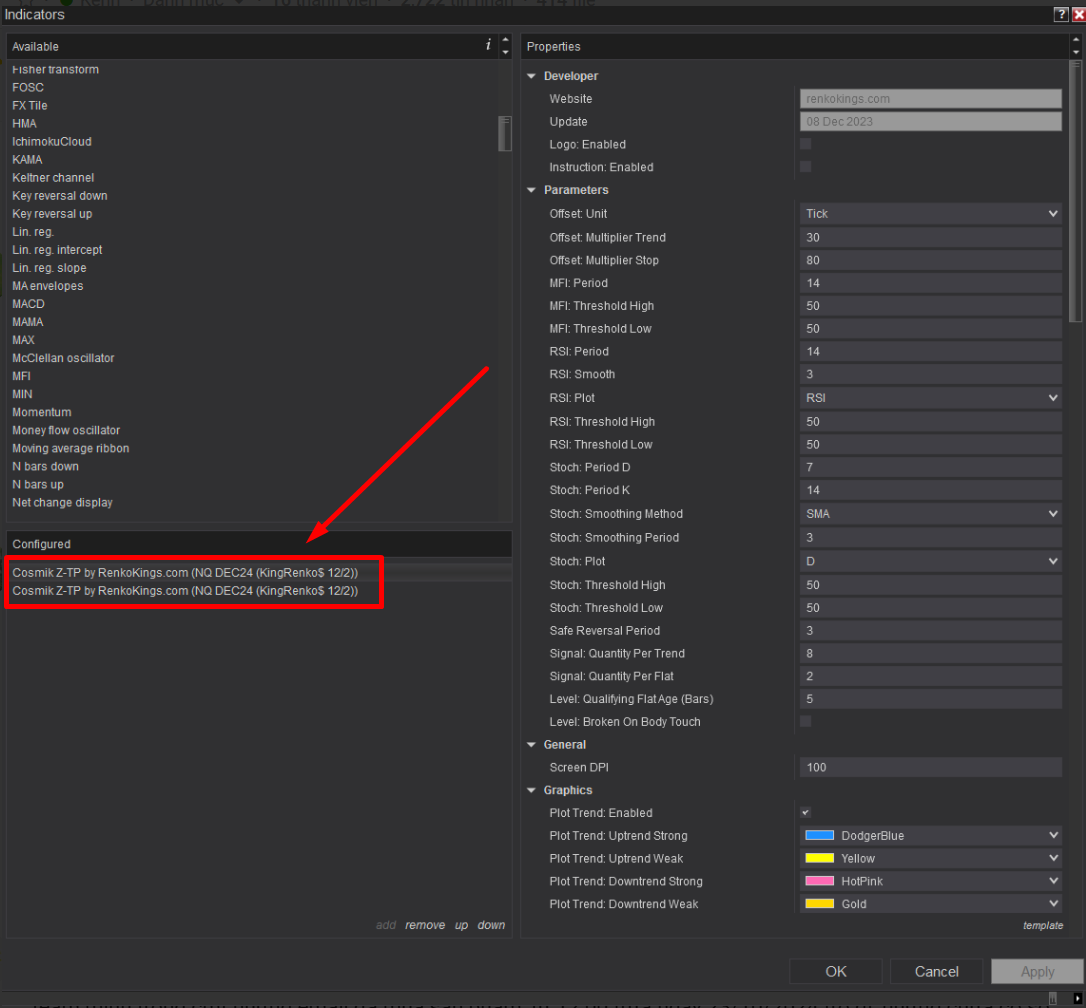Open Plot Trend: Downtrend Weak color dropdown

[930, 904]
